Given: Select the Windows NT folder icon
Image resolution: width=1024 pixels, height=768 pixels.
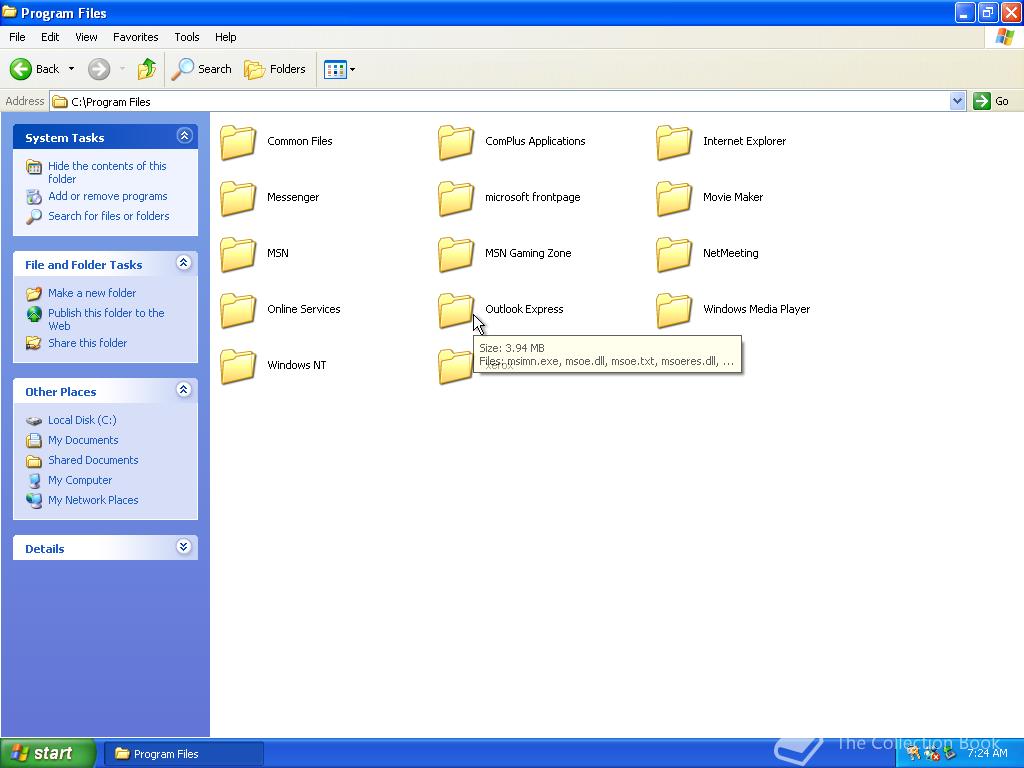Looking at the screenshot, I should pos(238,367).
